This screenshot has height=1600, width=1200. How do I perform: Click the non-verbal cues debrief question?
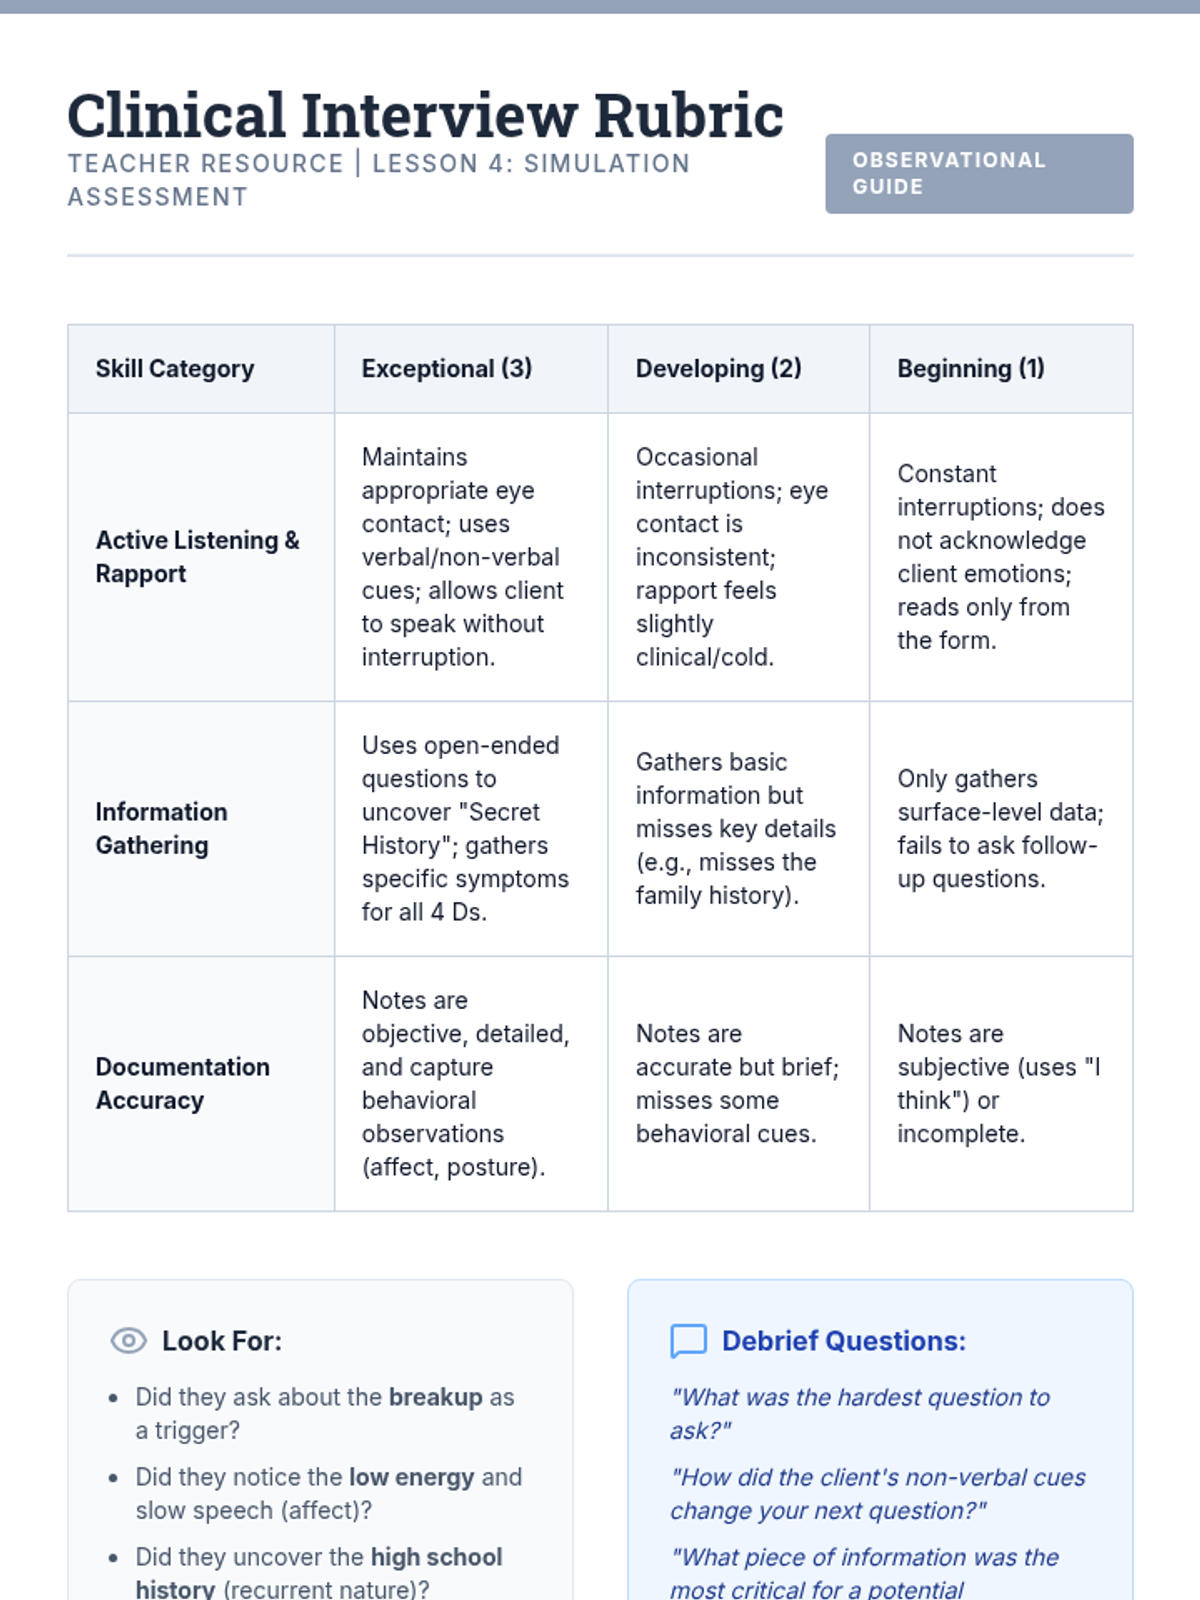[877, 1493]
